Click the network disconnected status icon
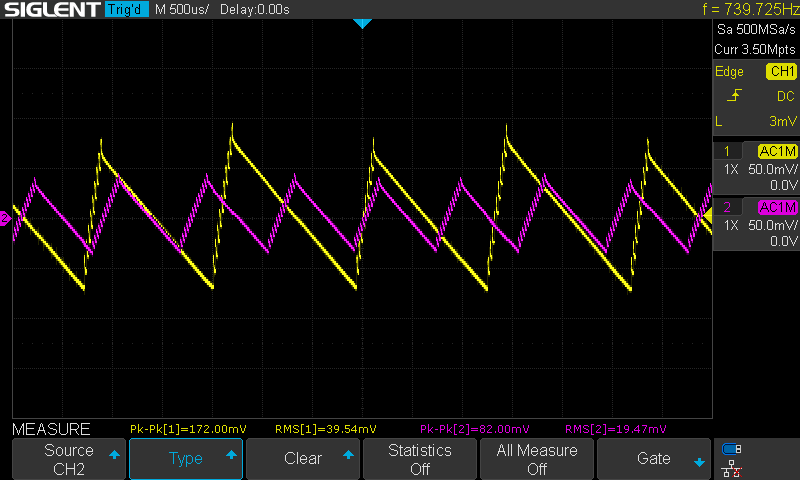Image resolution: width=800 pixels, height=480 pixels. pos(732,468)
